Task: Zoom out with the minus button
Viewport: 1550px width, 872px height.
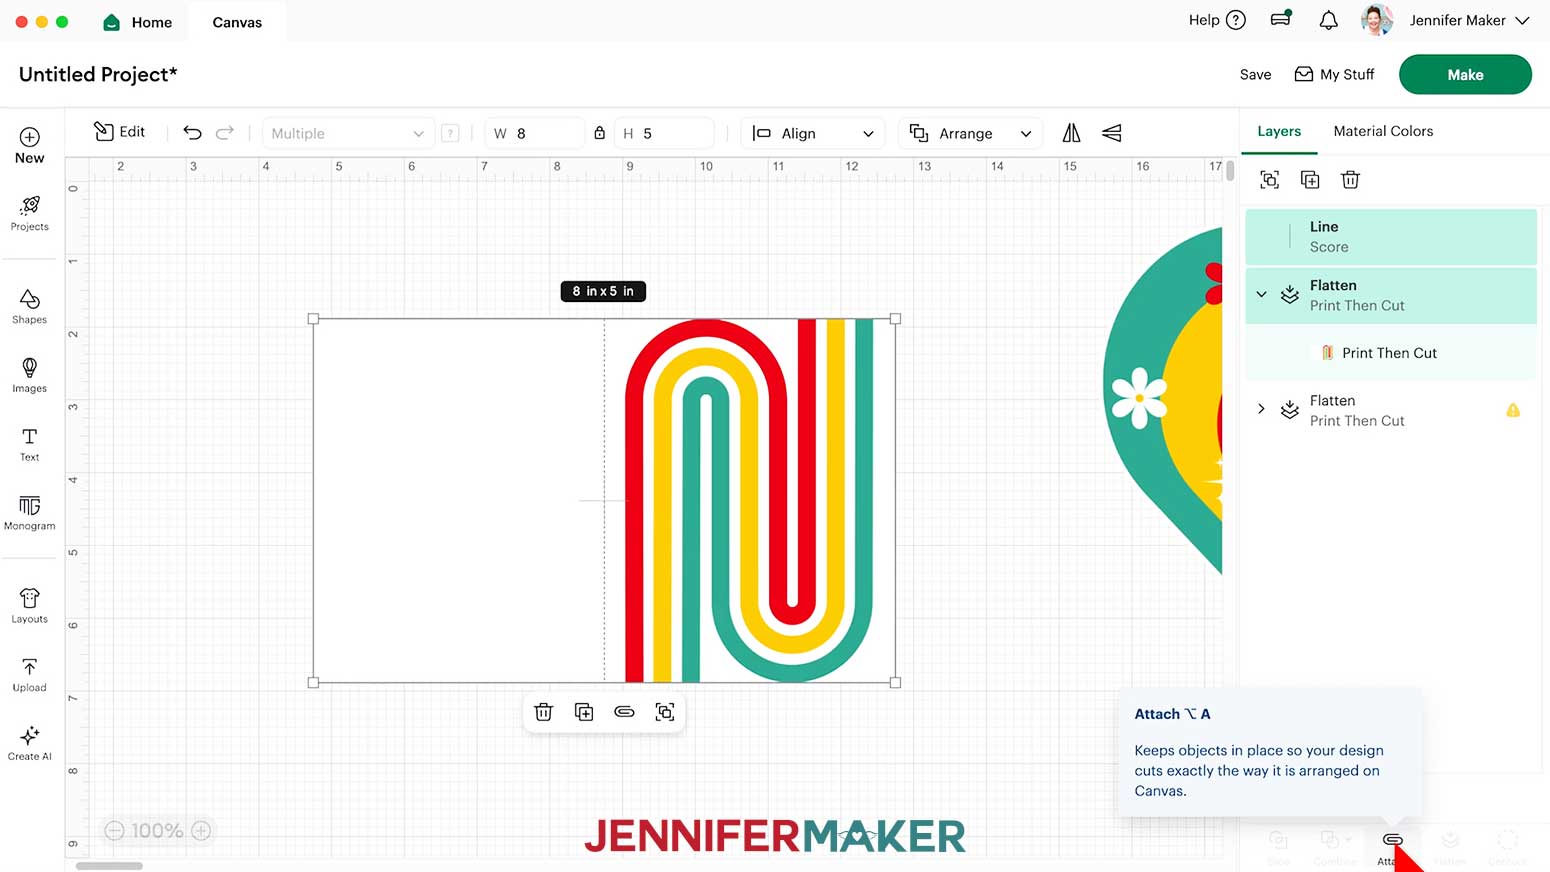Action: pos(115,831)
